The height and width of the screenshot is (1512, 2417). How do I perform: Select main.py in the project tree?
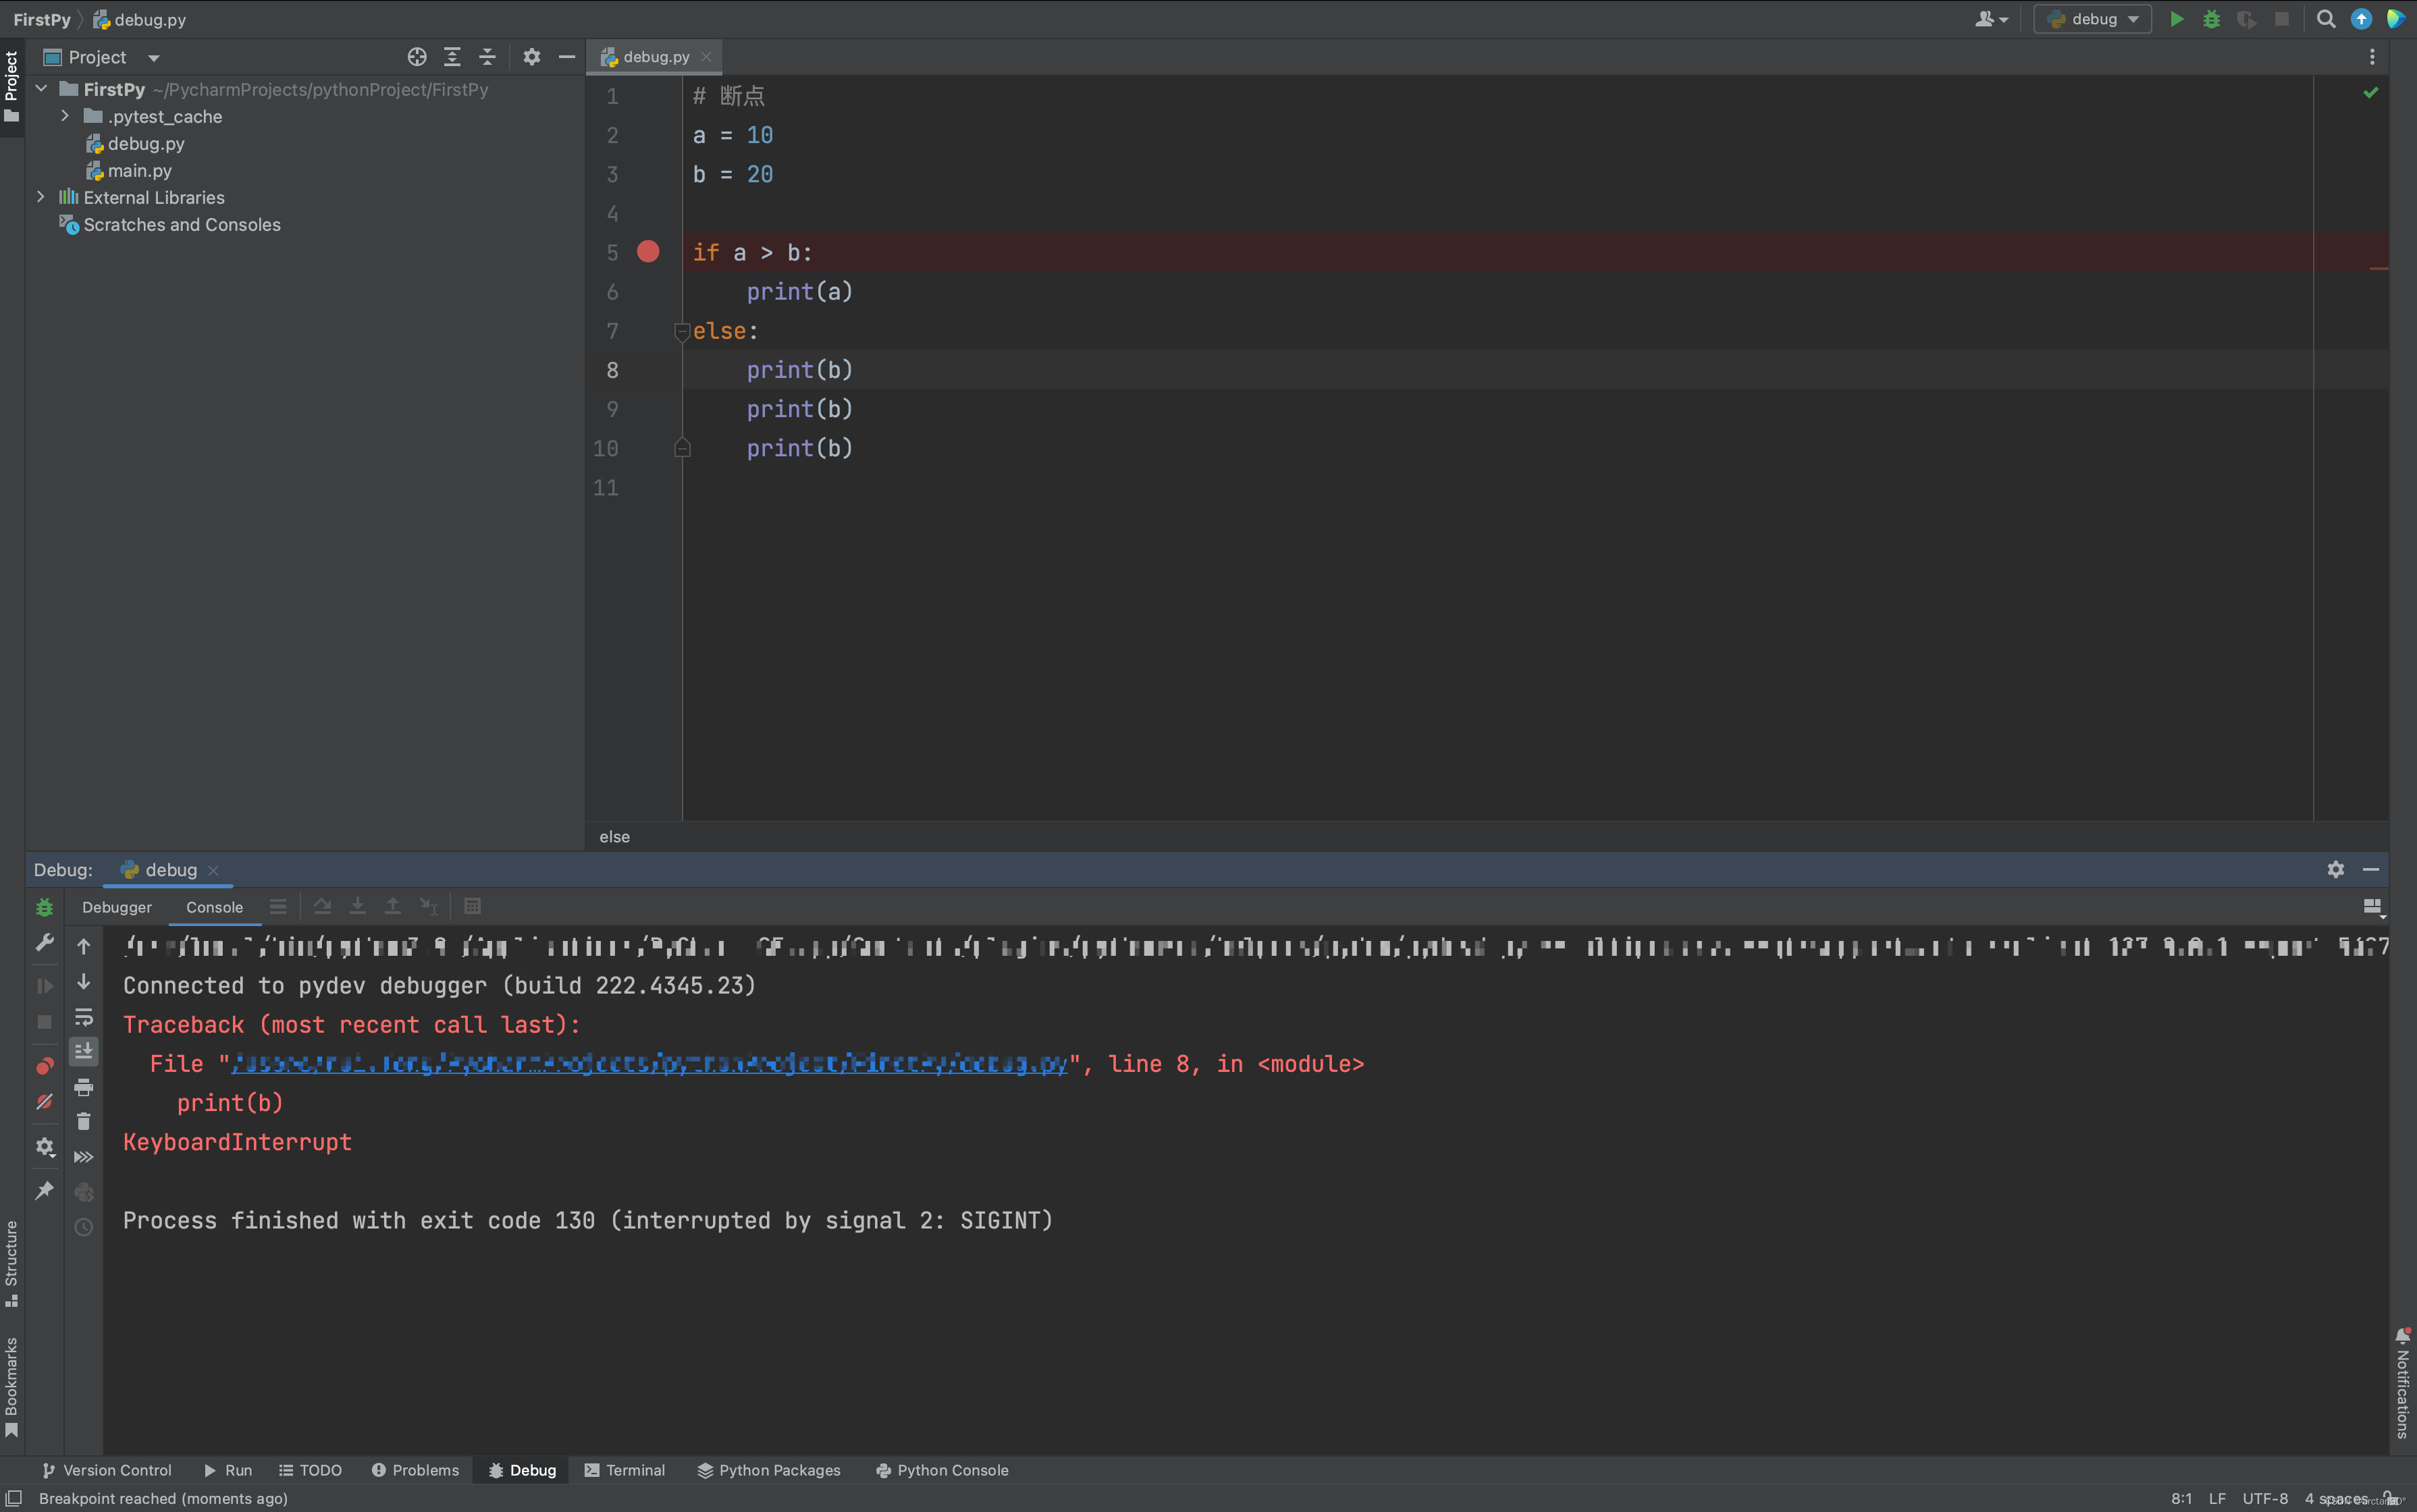tap(139, 171)
